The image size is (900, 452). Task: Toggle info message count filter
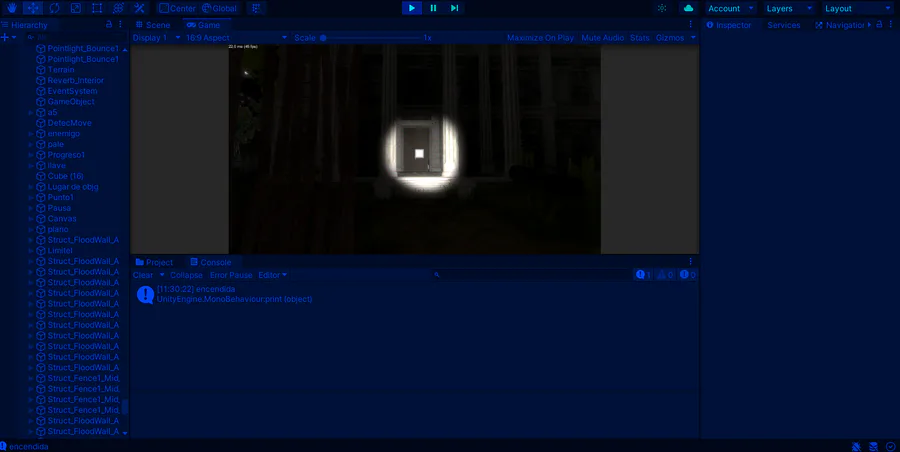643,275
